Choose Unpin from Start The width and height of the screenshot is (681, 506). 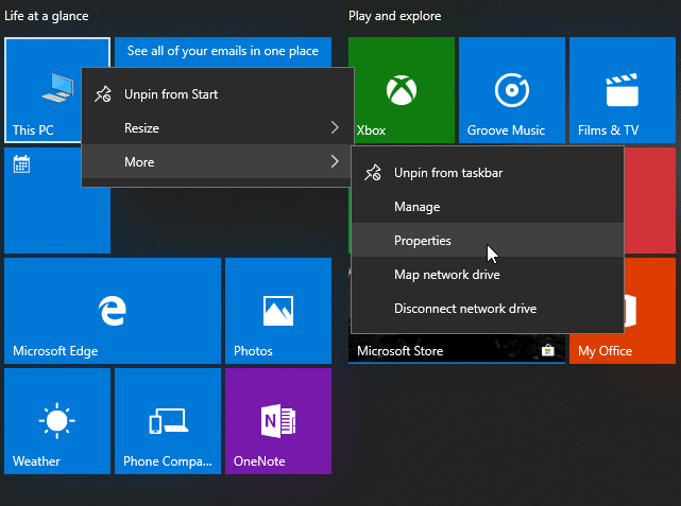point(218,94)
